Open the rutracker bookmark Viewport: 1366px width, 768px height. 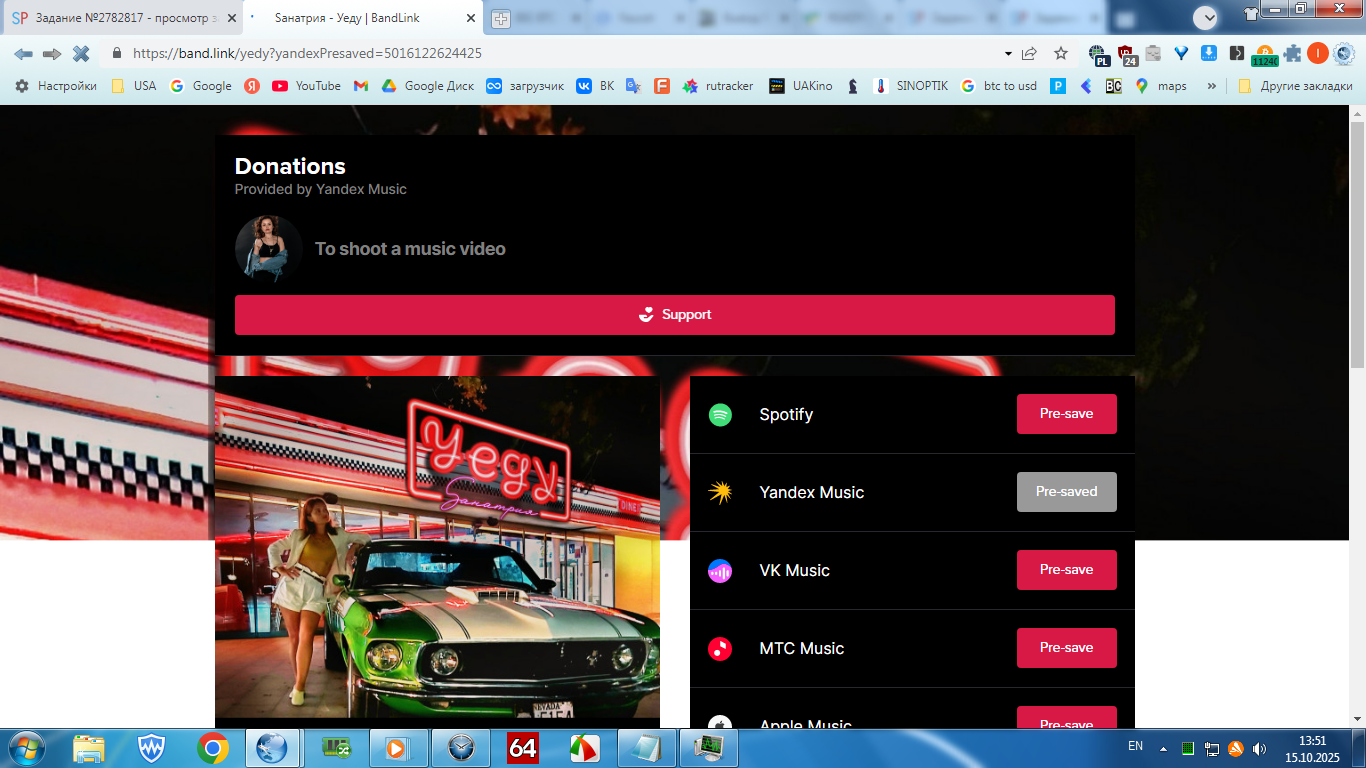tap(718, 86)
